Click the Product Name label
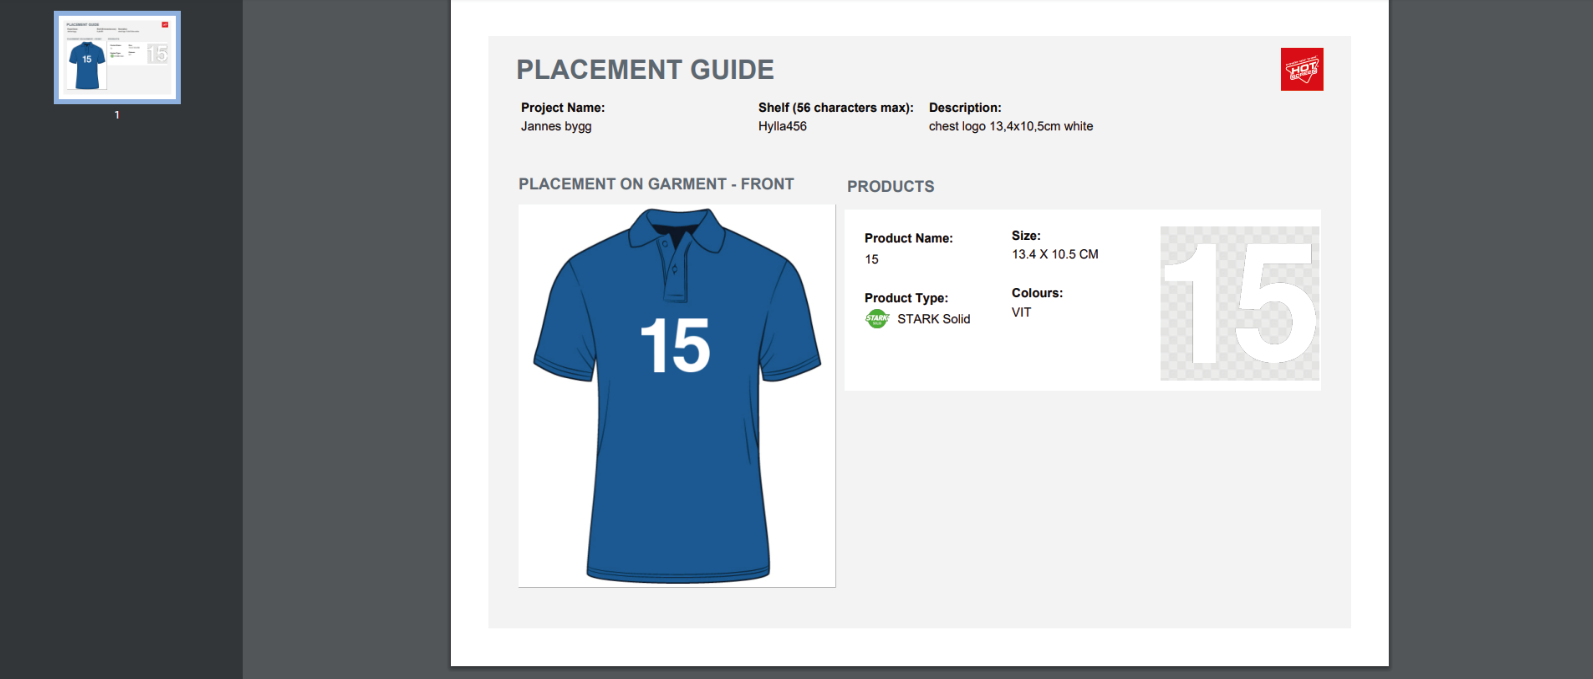1593x679 pixels. pyautogui.click(x=908, y=239)
